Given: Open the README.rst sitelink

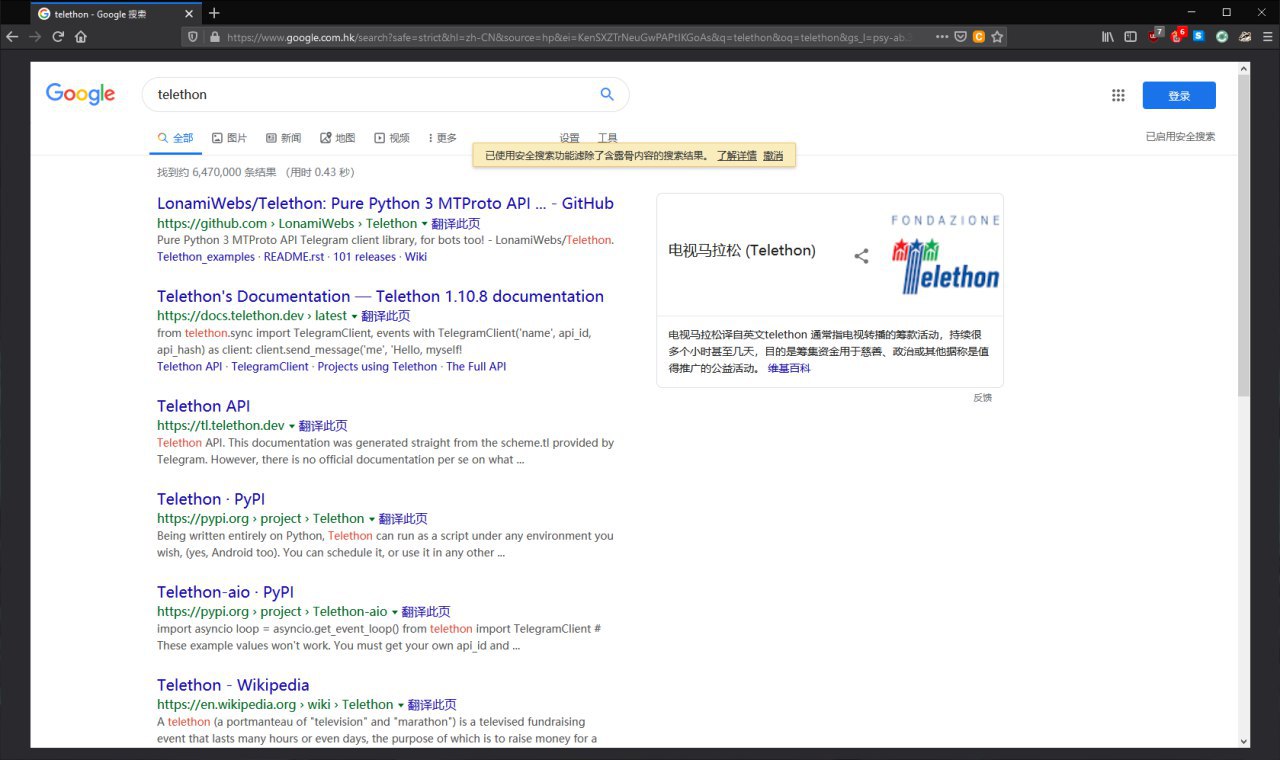Looking at the screenshot, I should click(x=294, y=257).
